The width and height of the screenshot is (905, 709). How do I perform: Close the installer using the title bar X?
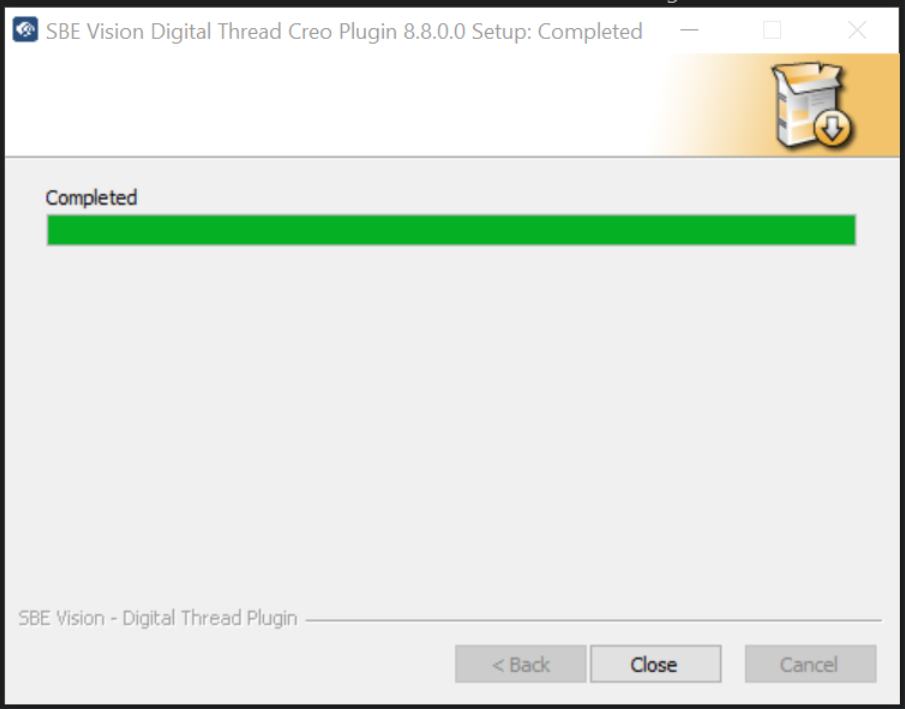click(x=857, y=30)
